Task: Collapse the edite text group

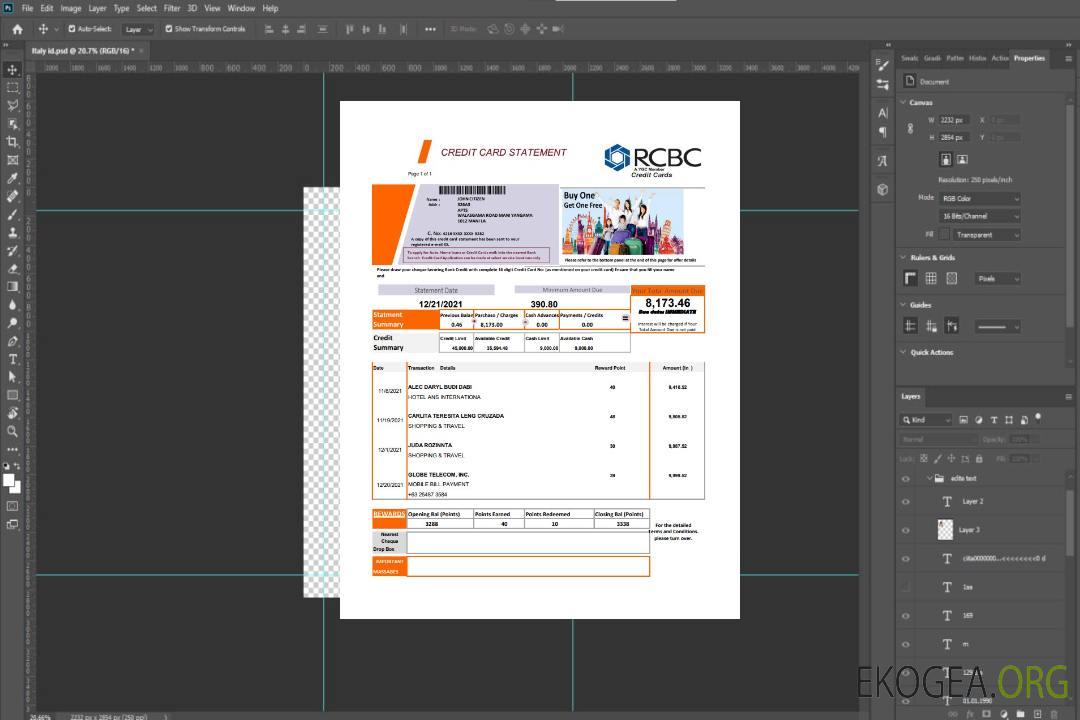Action: coord(929,478)
